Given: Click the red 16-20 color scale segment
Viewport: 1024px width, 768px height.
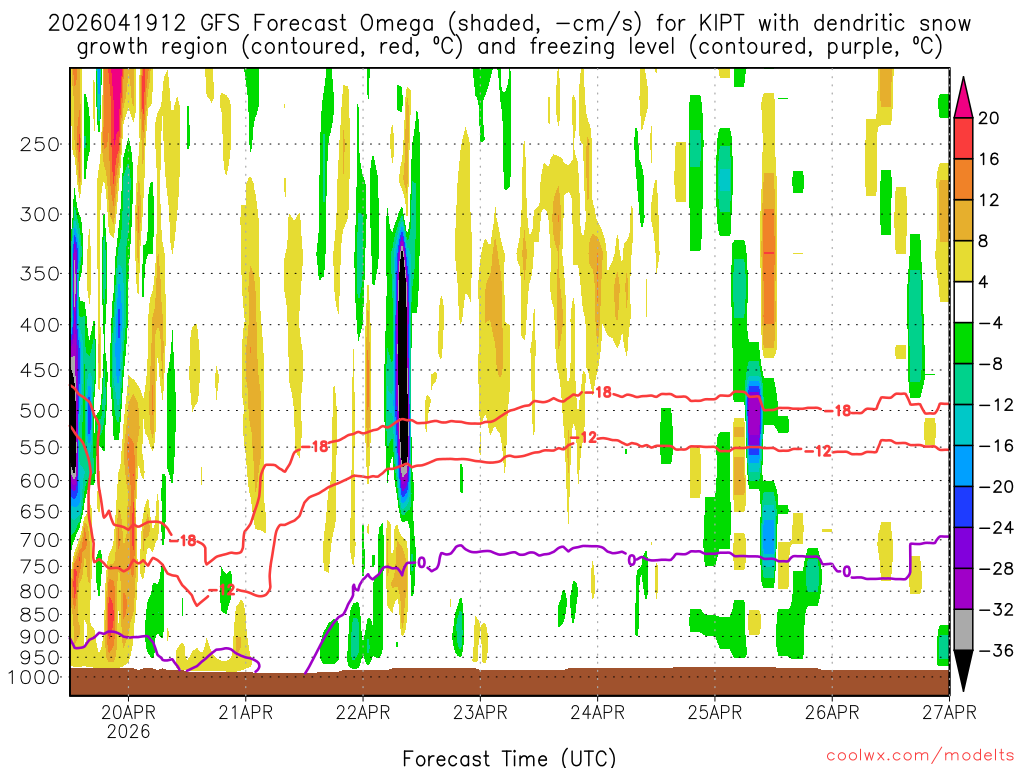Looking at the screenshot, I should click(x=963, y=138).
